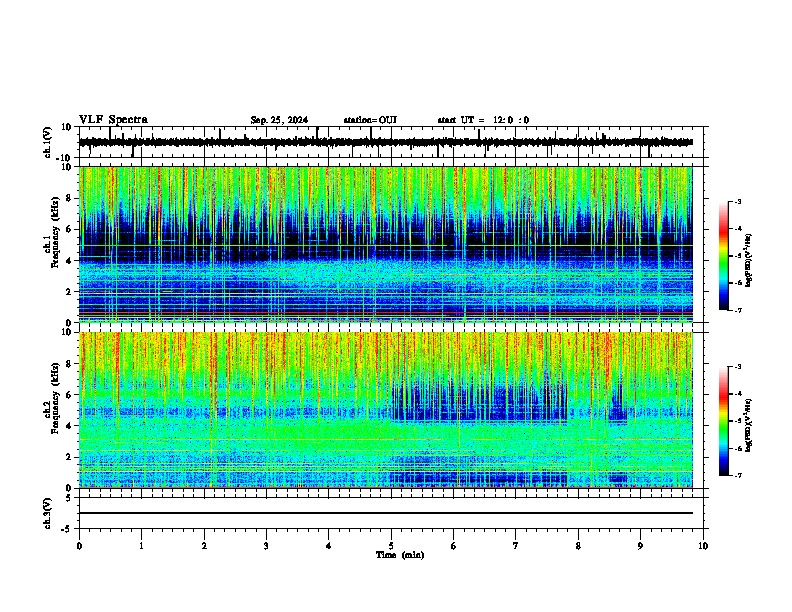Click the 'station=OUI' label
792x612 pixels.
pos(370,120)
